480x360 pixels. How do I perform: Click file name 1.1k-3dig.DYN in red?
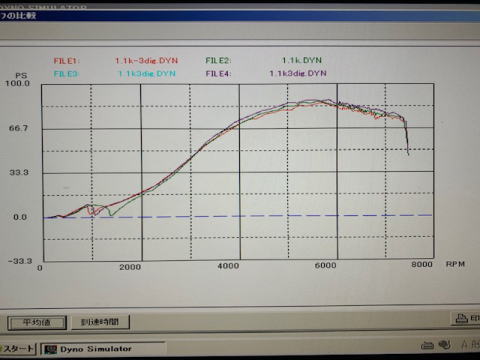[x=146, y=61]
